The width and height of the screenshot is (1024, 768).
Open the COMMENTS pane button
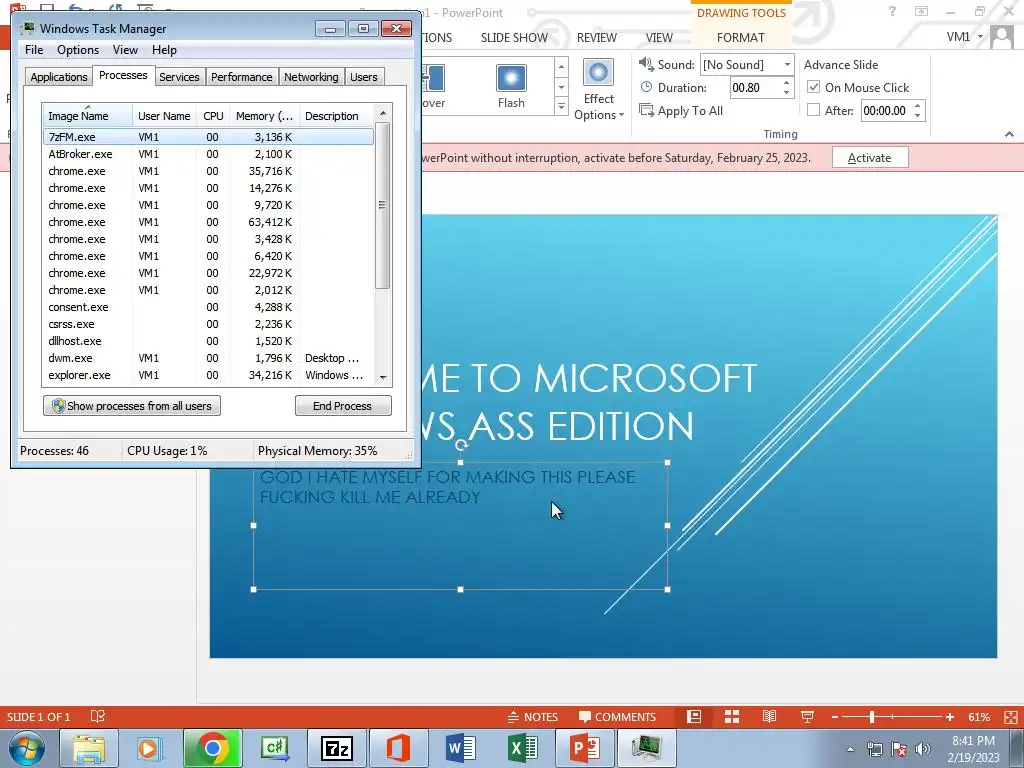pyautogui.click(x=617, y=716)
